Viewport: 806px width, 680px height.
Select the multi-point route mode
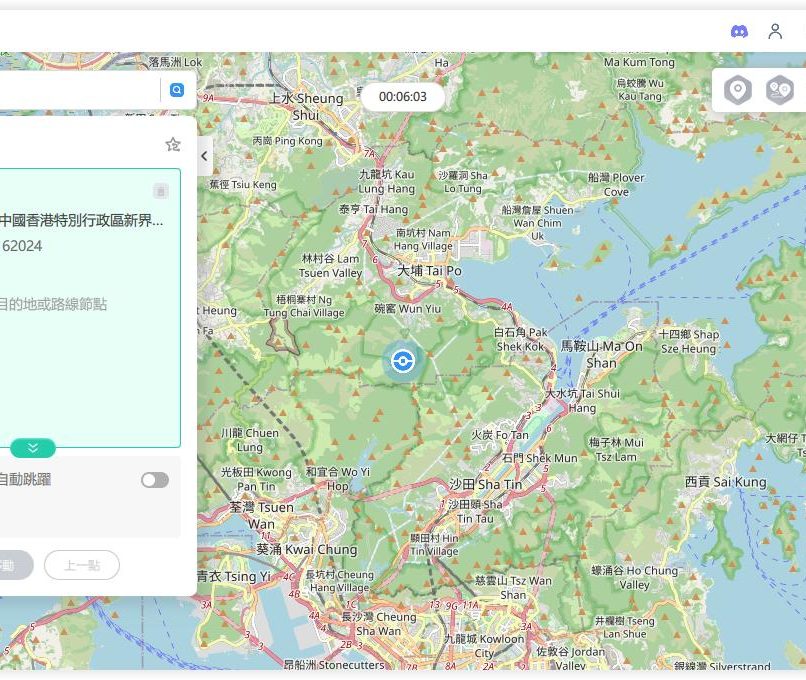pyautogui.click(x=779, y=90)
